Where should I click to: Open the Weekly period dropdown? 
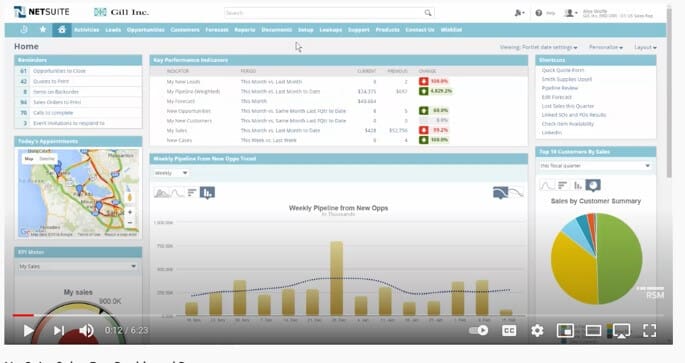pos(171,173)
